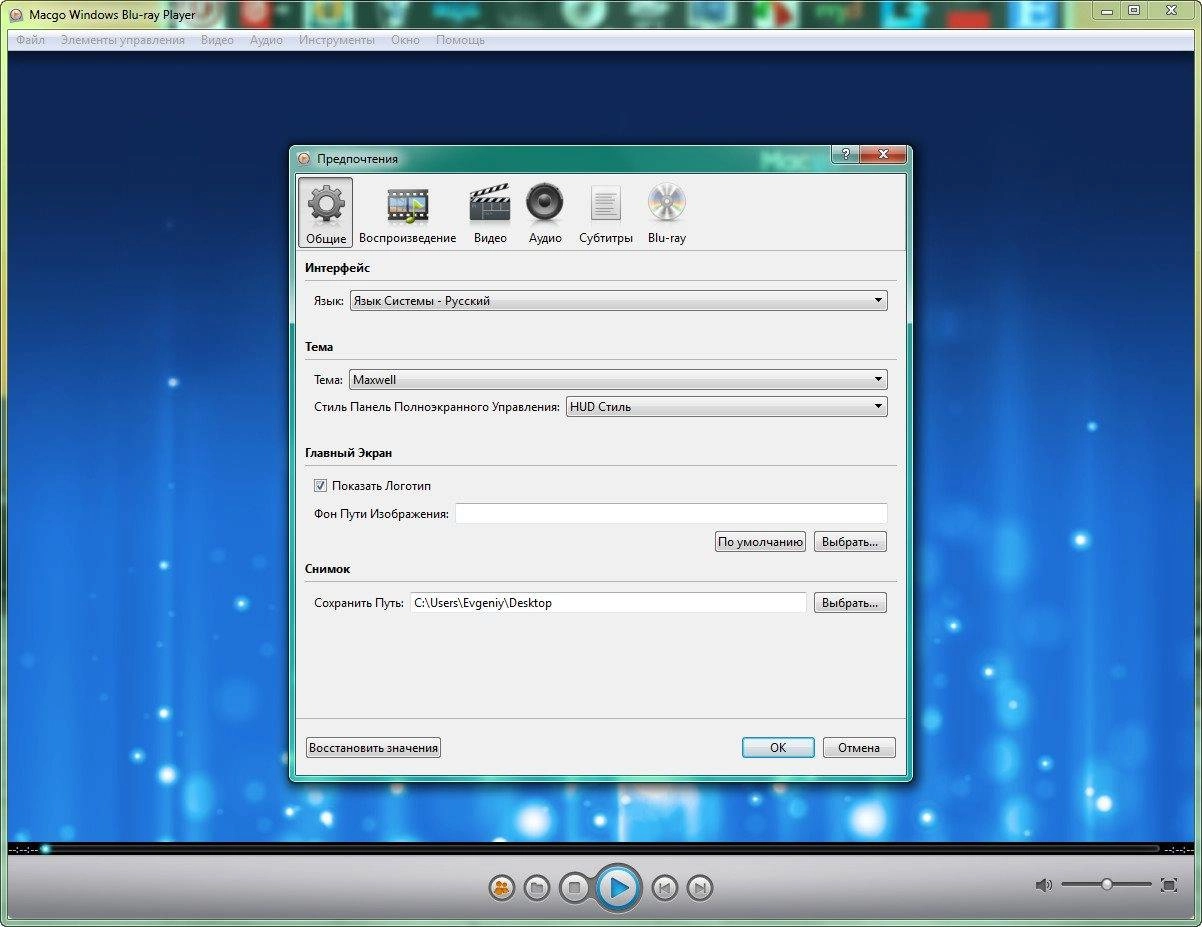
Task: Open the Файл menu
Action: 30,40
